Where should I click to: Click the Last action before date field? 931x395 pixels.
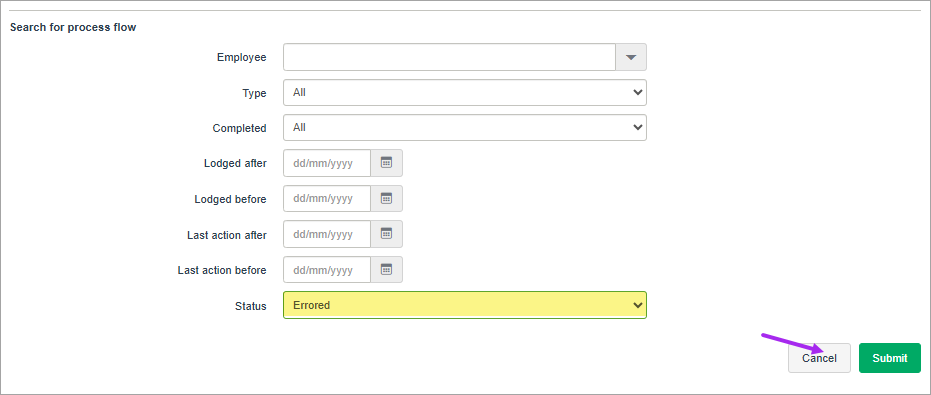(327, 270)
